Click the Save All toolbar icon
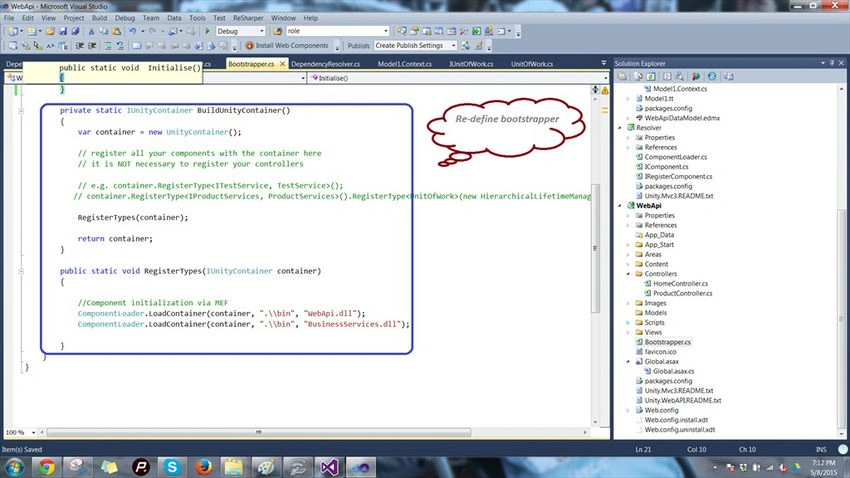Screen dimensions: 850x478 [x=75, y=31]
